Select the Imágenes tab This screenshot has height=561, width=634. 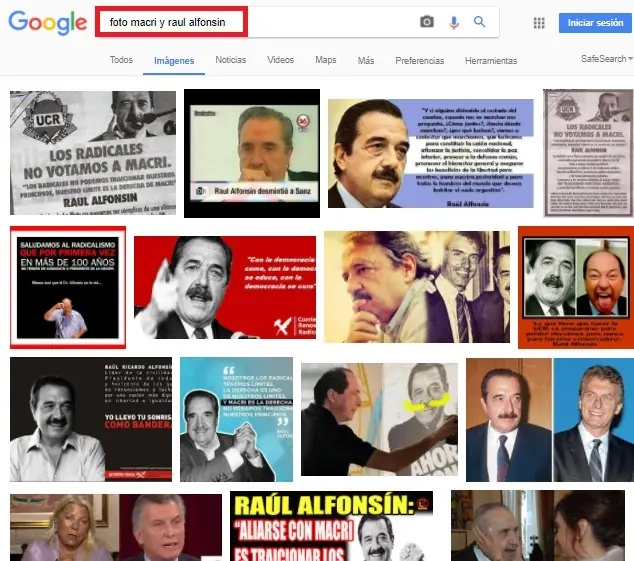coord(174,61)
